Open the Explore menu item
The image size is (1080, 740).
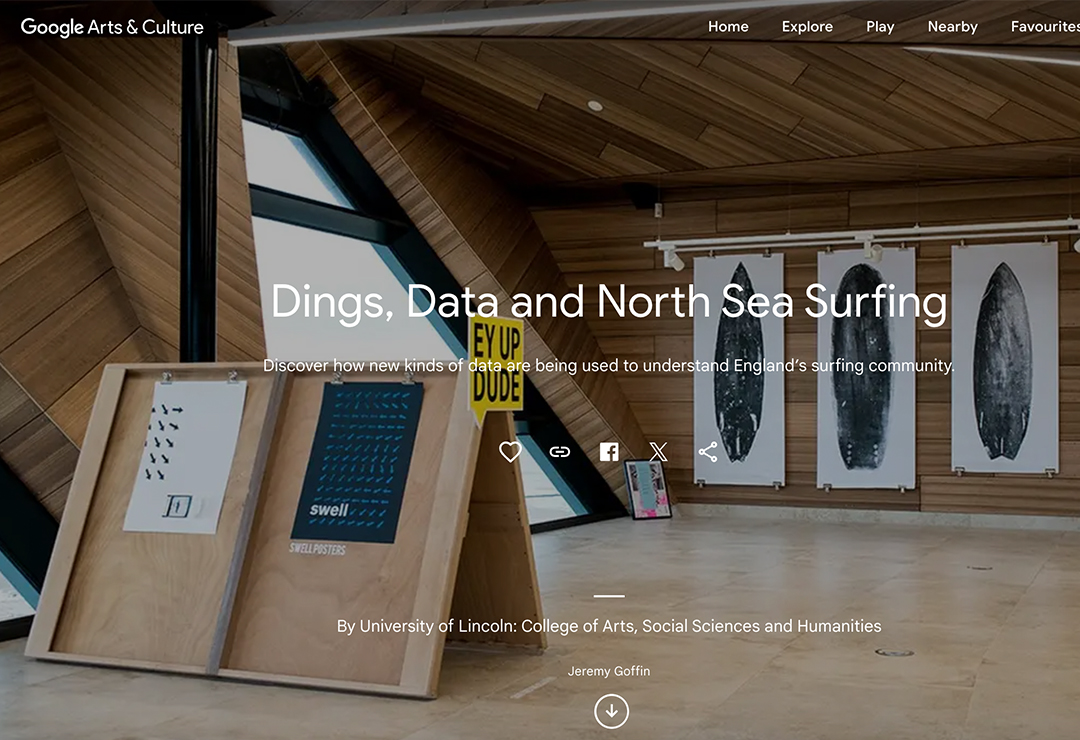(x=807, y=27)
